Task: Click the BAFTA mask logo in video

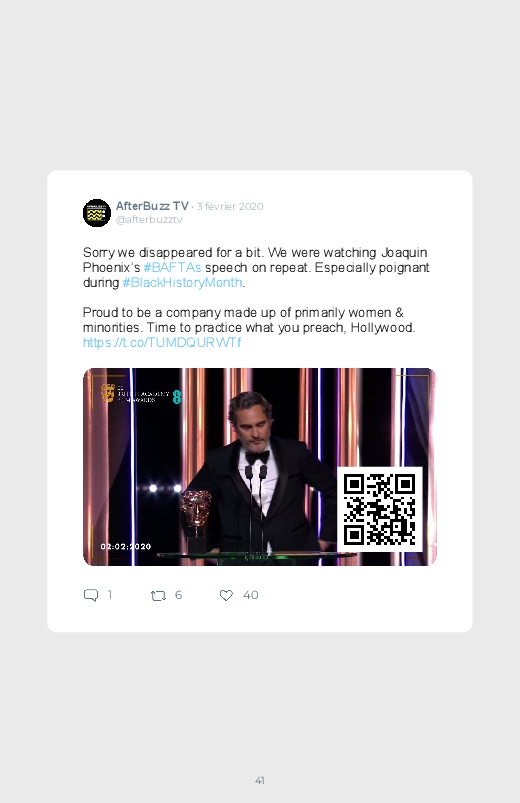Action: pos(108,393)
